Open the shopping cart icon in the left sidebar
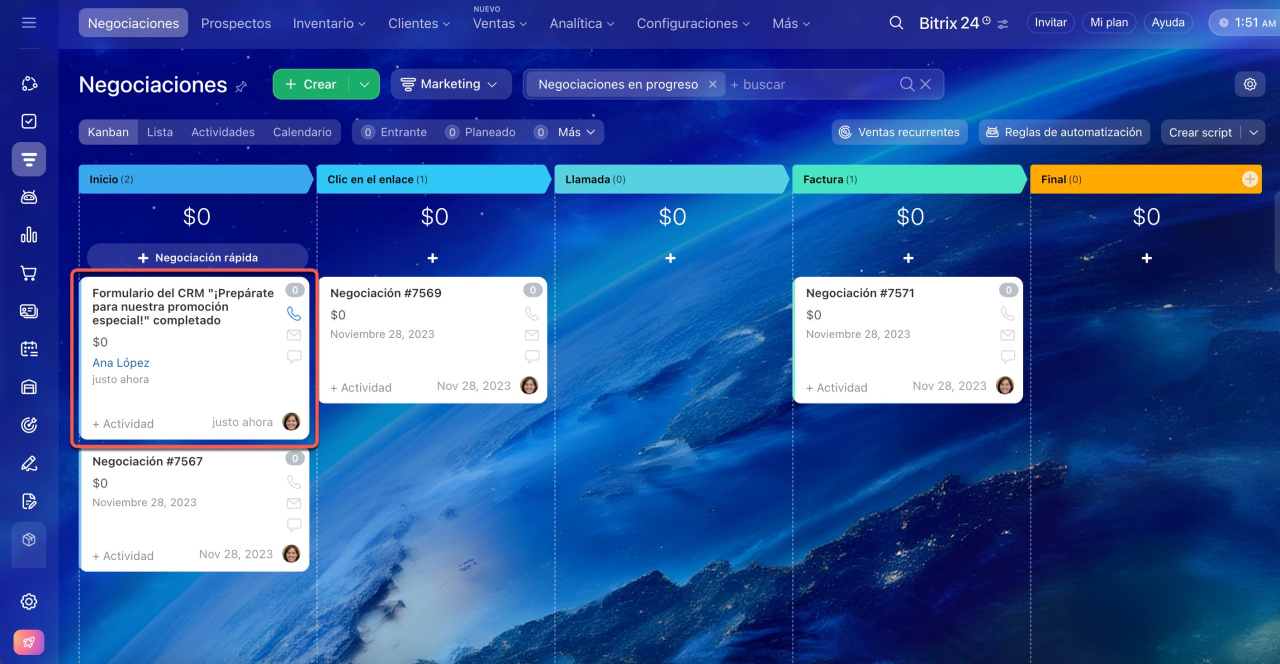1280x664 pixels. coord(29,273)
